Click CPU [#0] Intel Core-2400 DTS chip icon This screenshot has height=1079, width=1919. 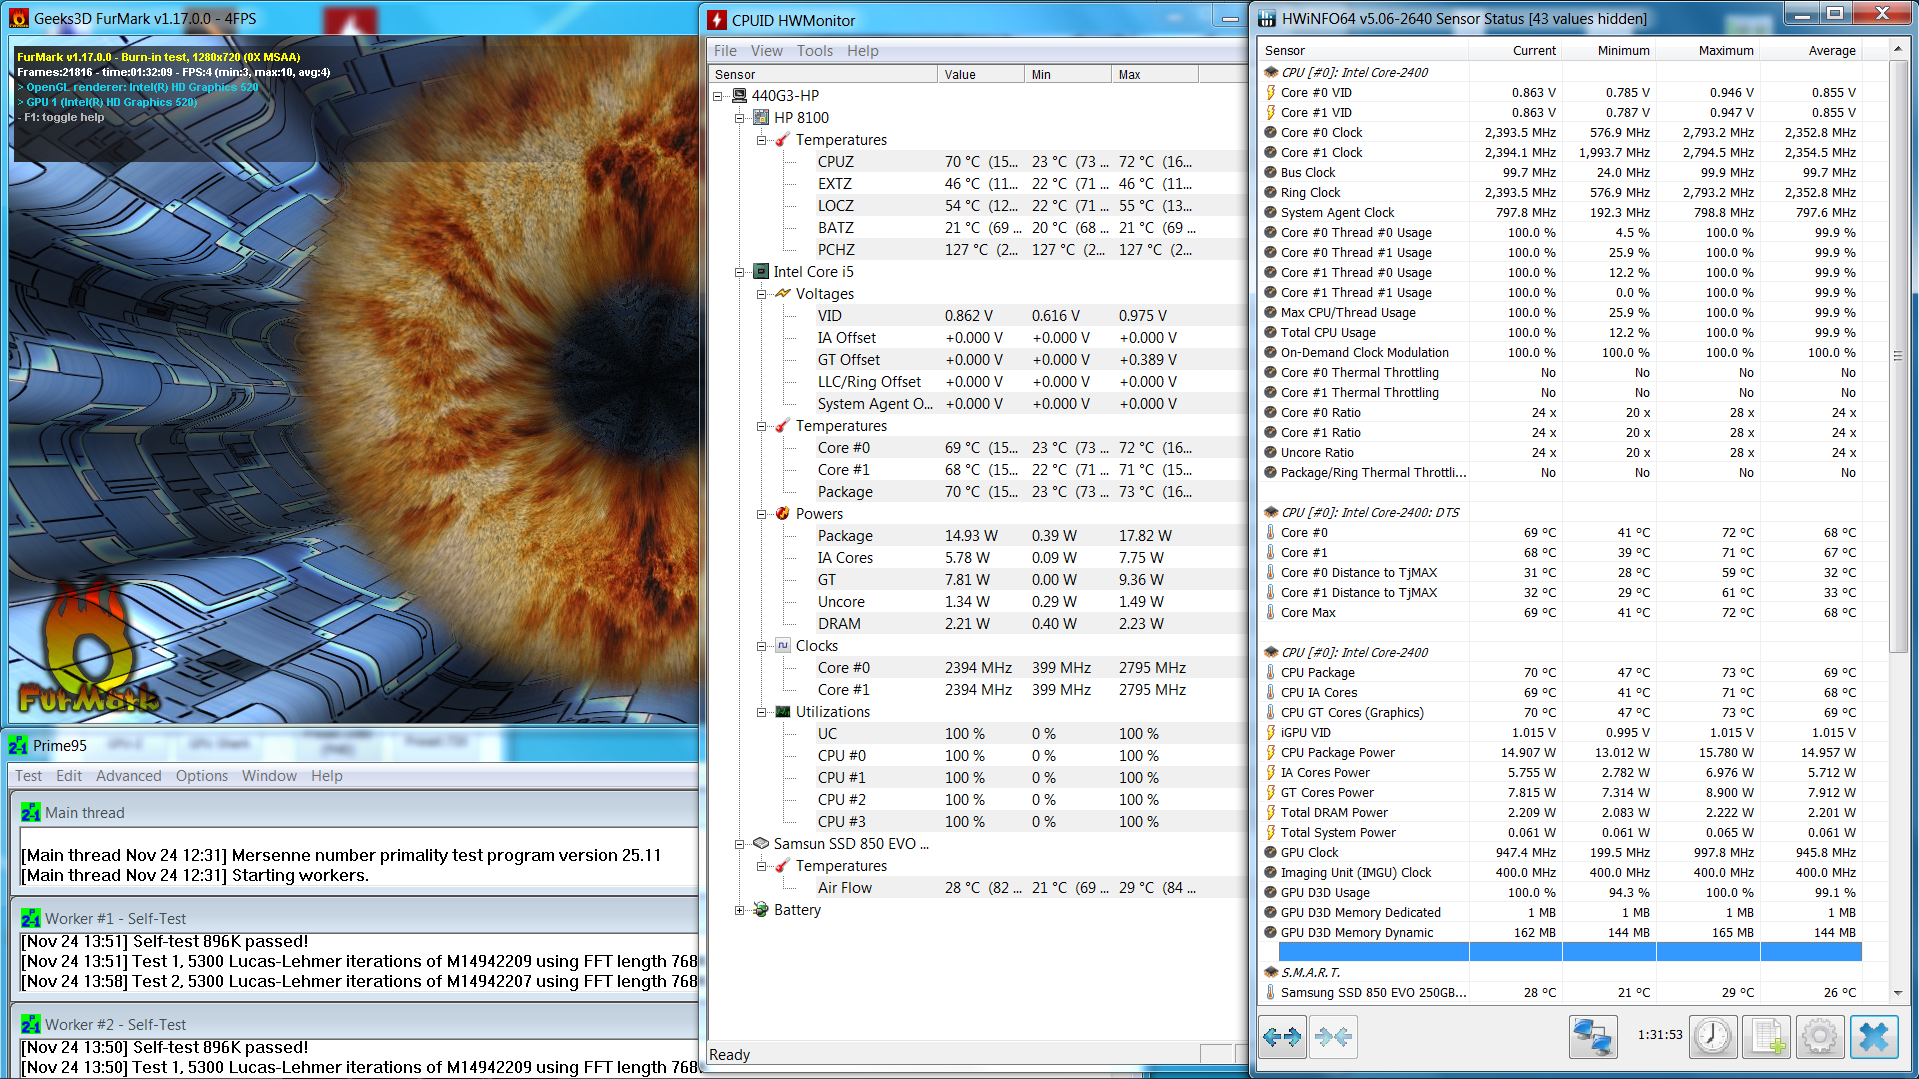(1271, 512)
